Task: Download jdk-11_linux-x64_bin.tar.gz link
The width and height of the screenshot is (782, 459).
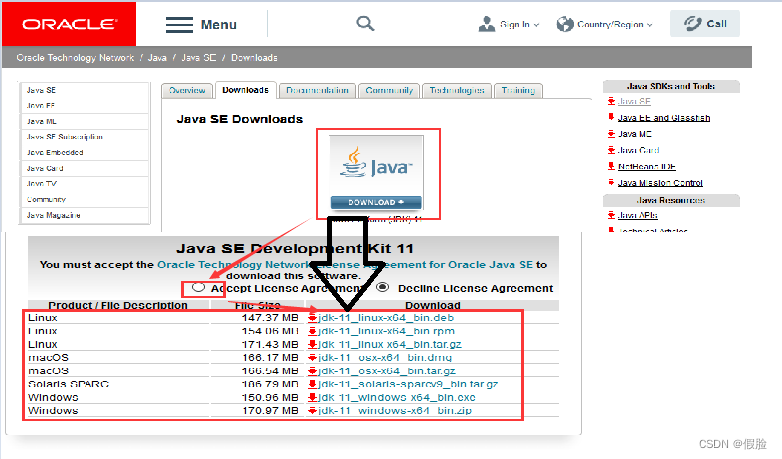Action: click(390, 344)
